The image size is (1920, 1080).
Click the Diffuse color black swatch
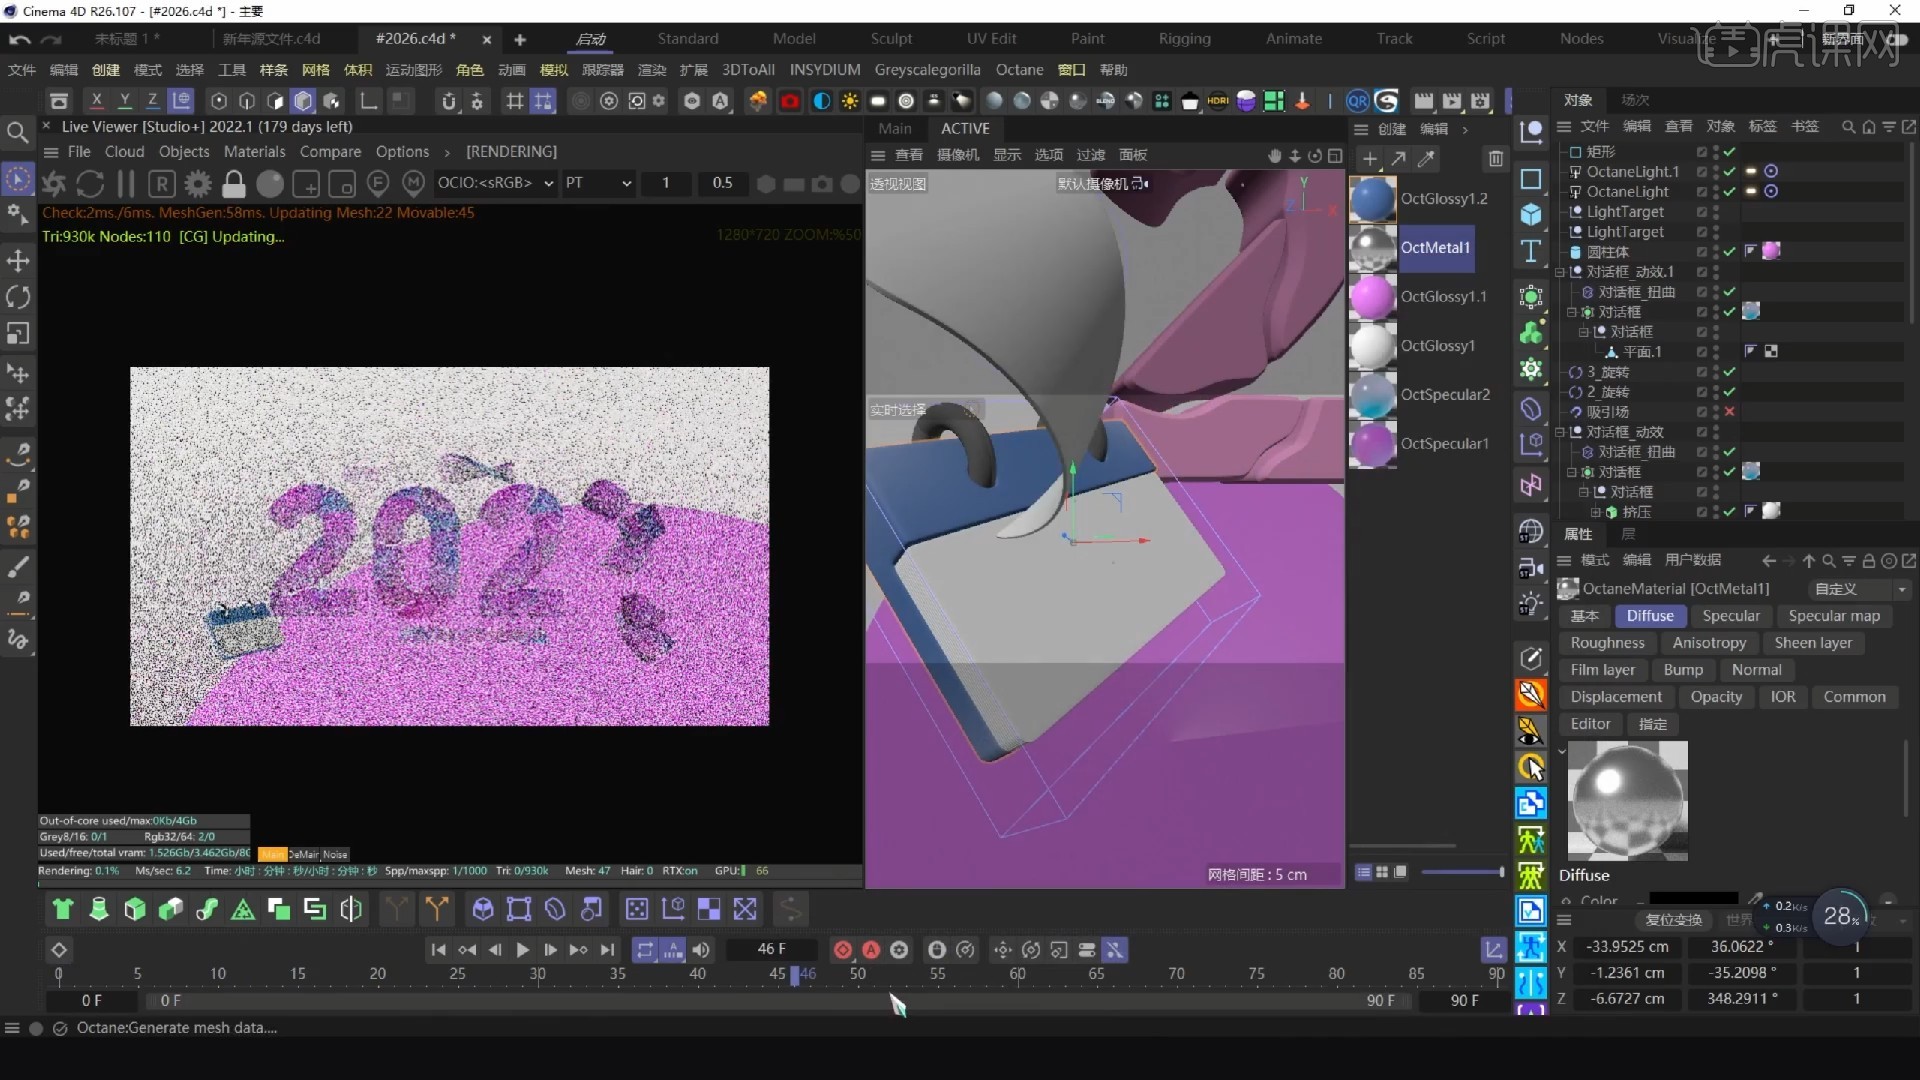point(1693,899)
